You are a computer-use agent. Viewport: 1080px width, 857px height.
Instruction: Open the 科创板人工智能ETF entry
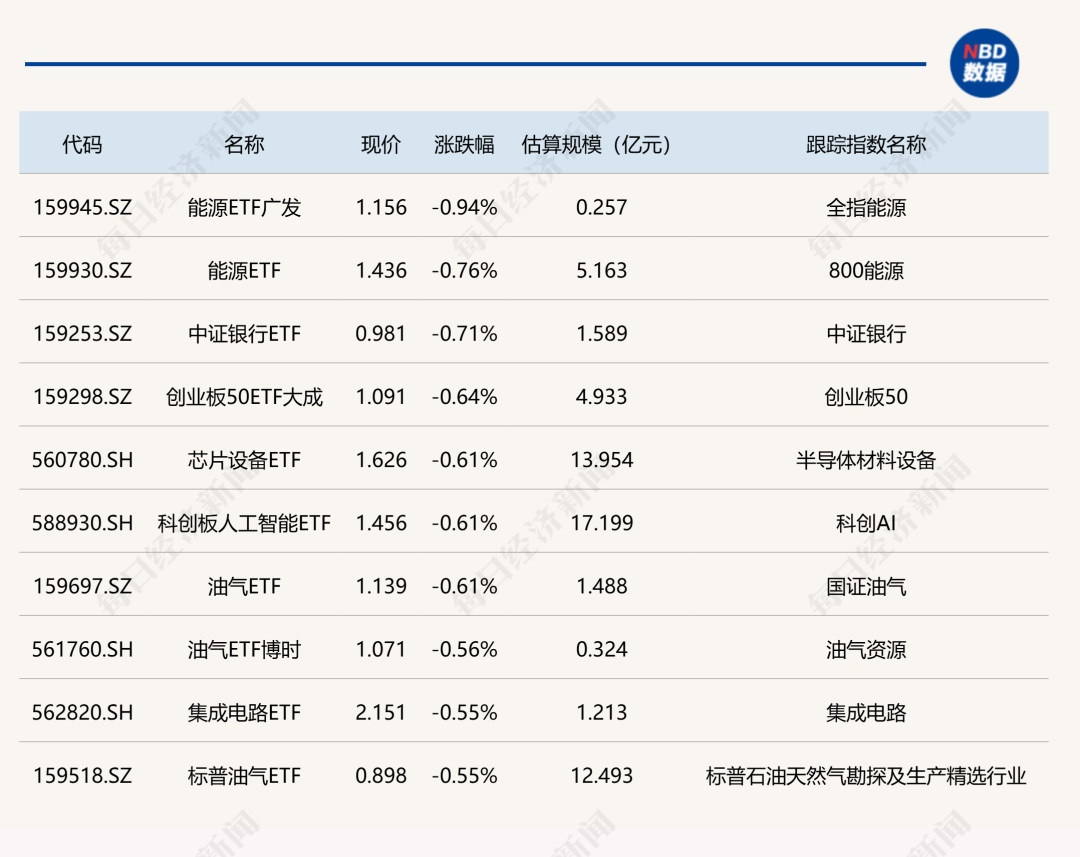click(x=244, y=523)
